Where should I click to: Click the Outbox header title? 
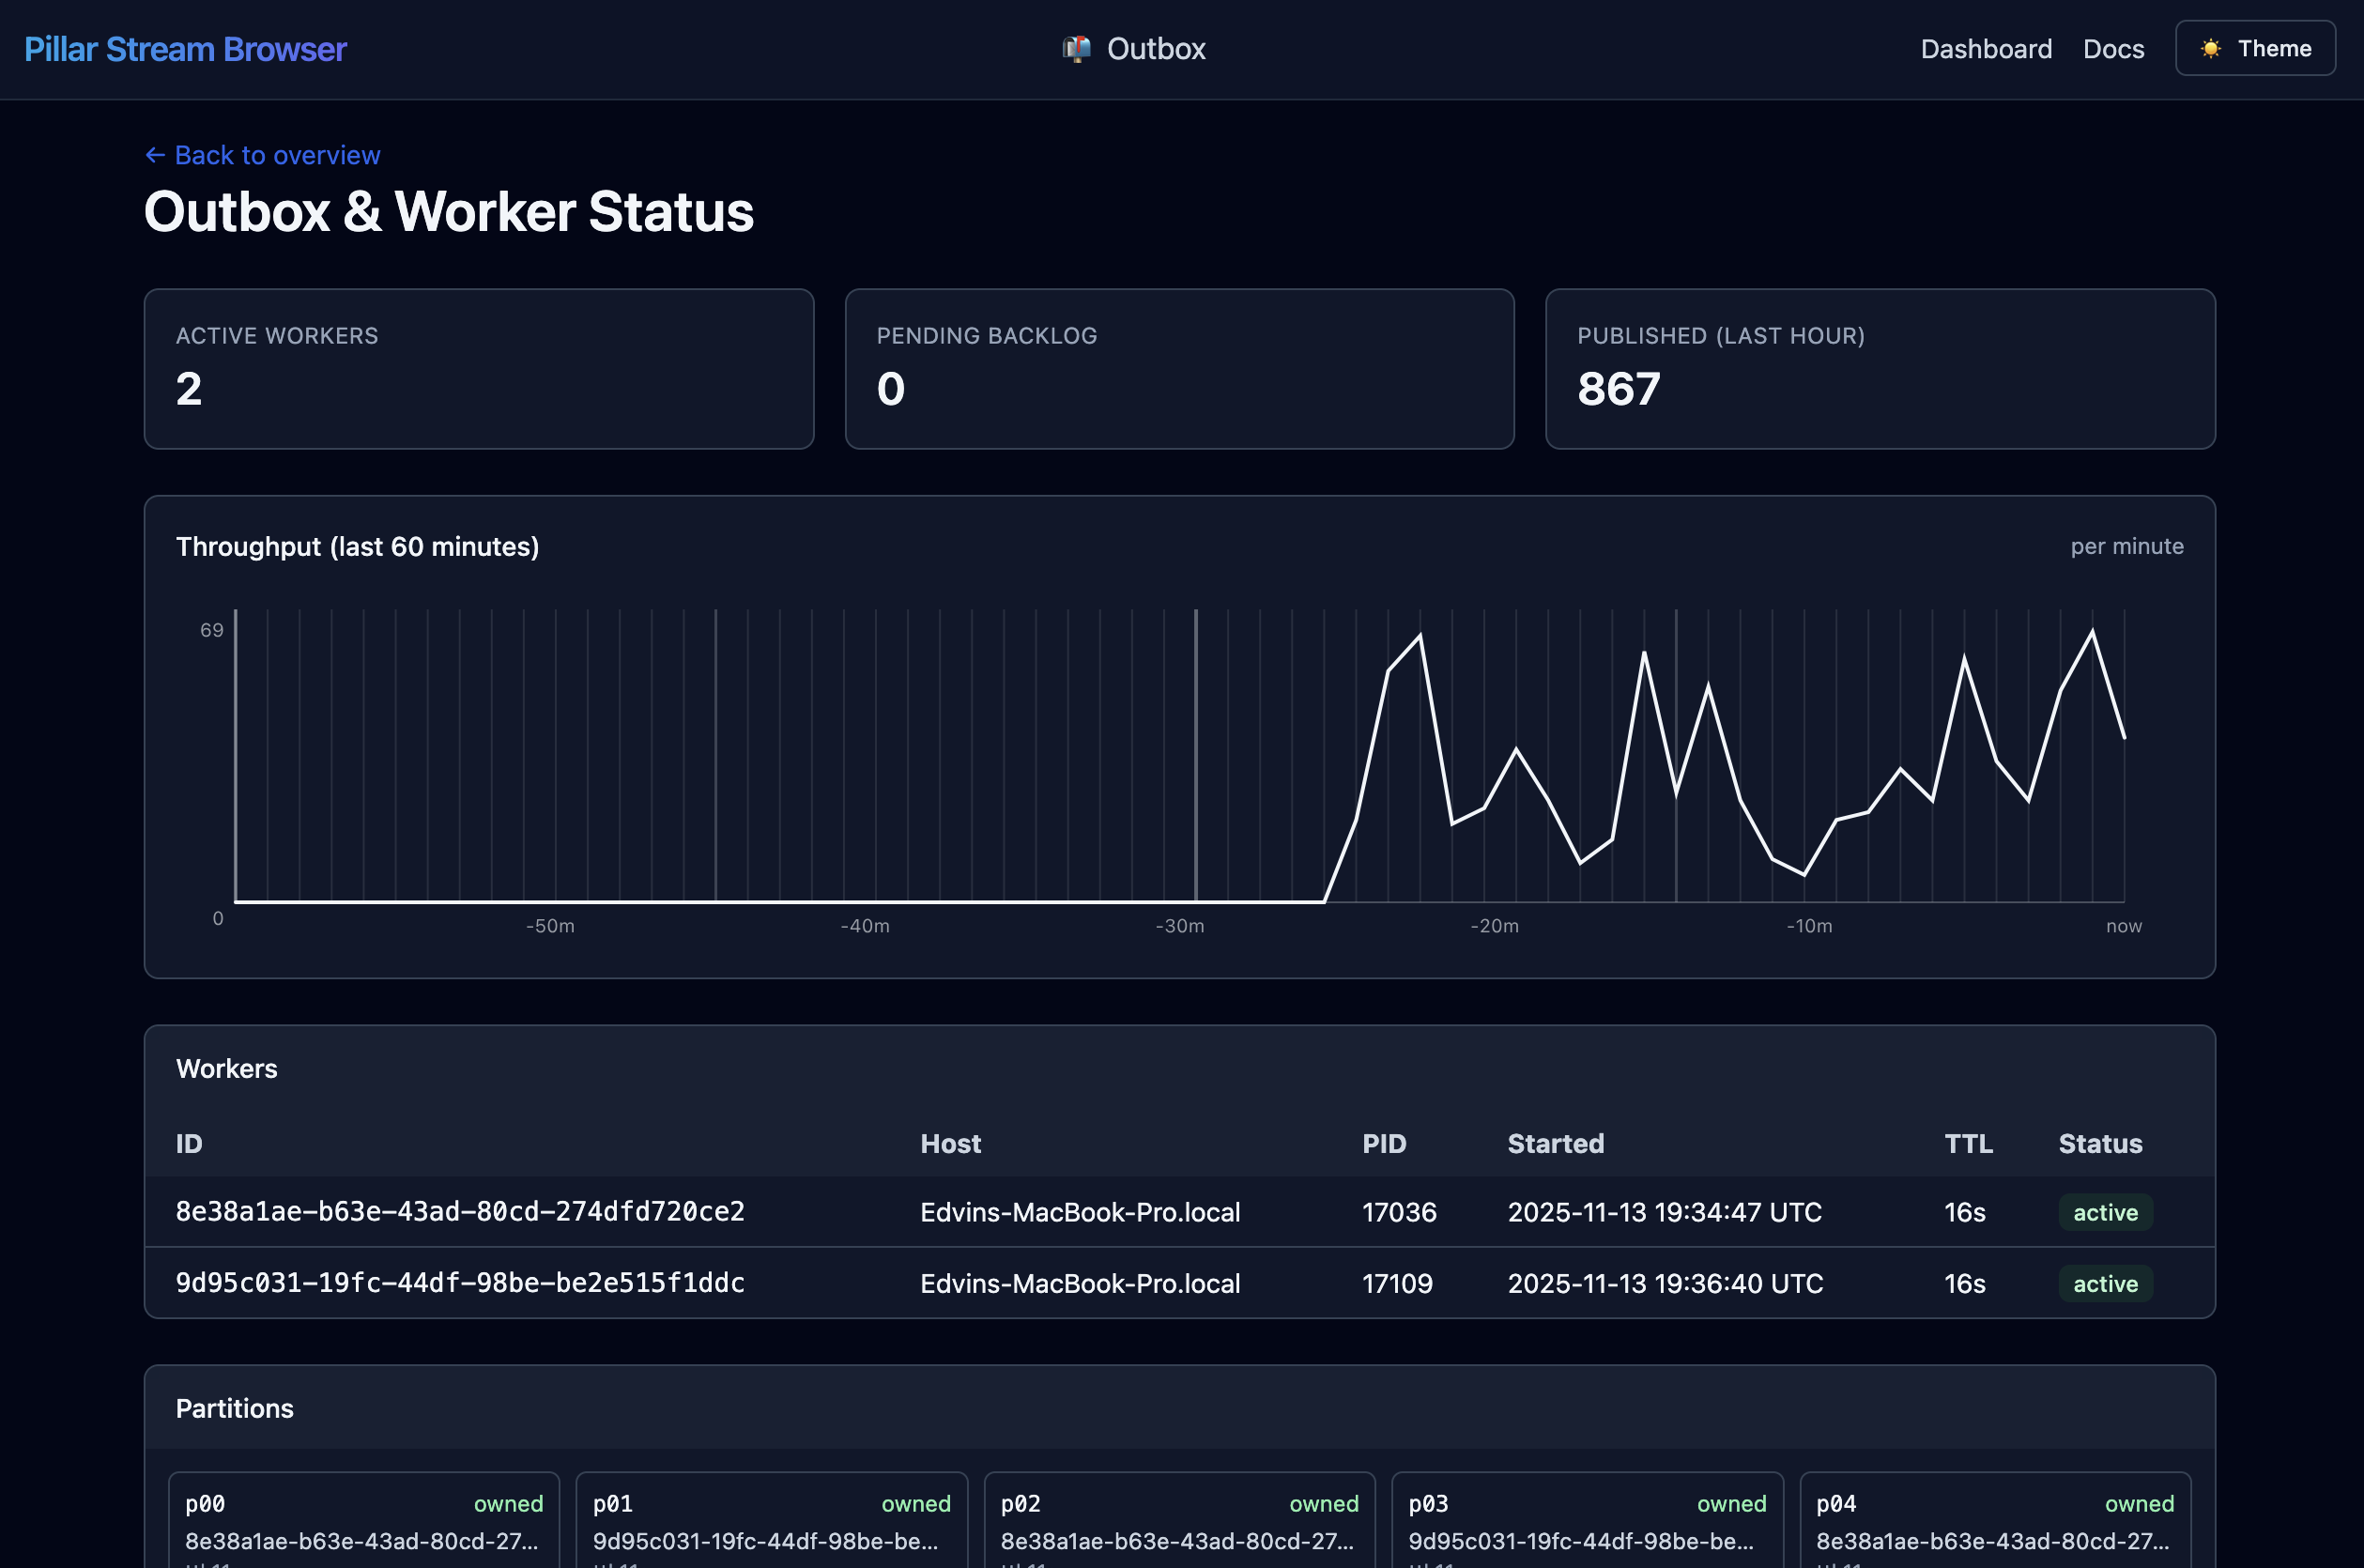coord(1155,49)
